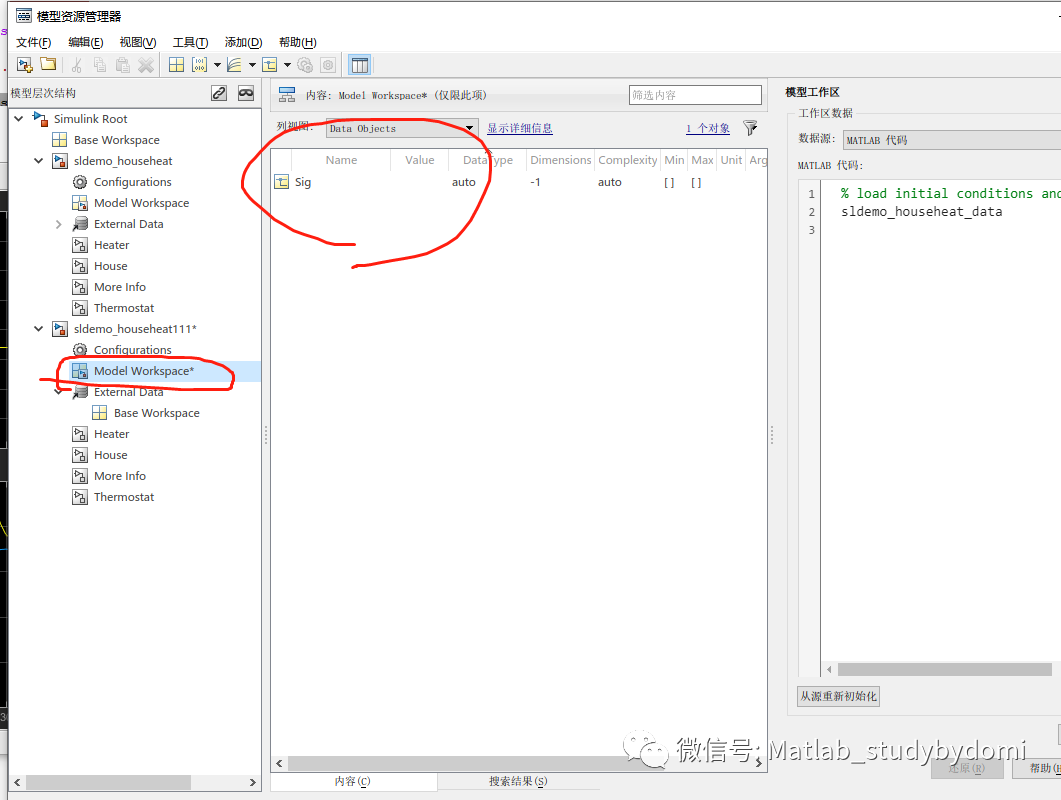Open the Data Objects column view dropdown
1061x800 pixels.
coord(402,129)
